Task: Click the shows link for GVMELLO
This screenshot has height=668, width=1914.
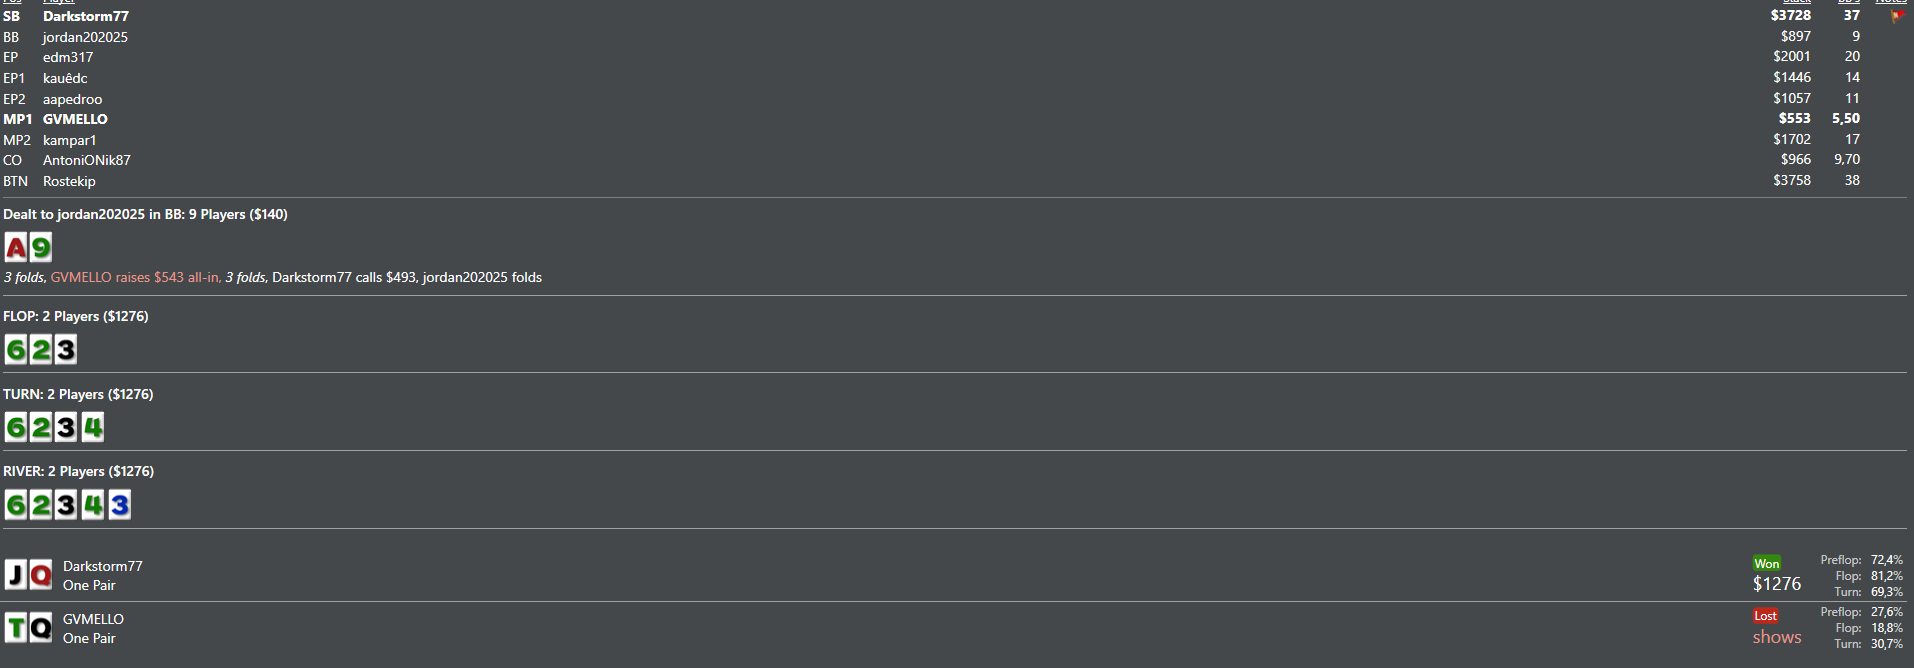Action: 1777,637
